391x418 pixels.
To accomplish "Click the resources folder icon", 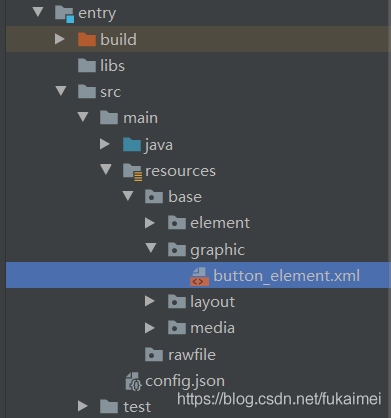I will [132, 172].
